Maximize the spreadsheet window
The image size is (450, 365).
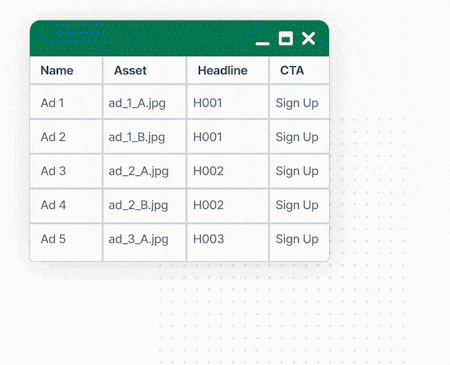tap(286, 38)
